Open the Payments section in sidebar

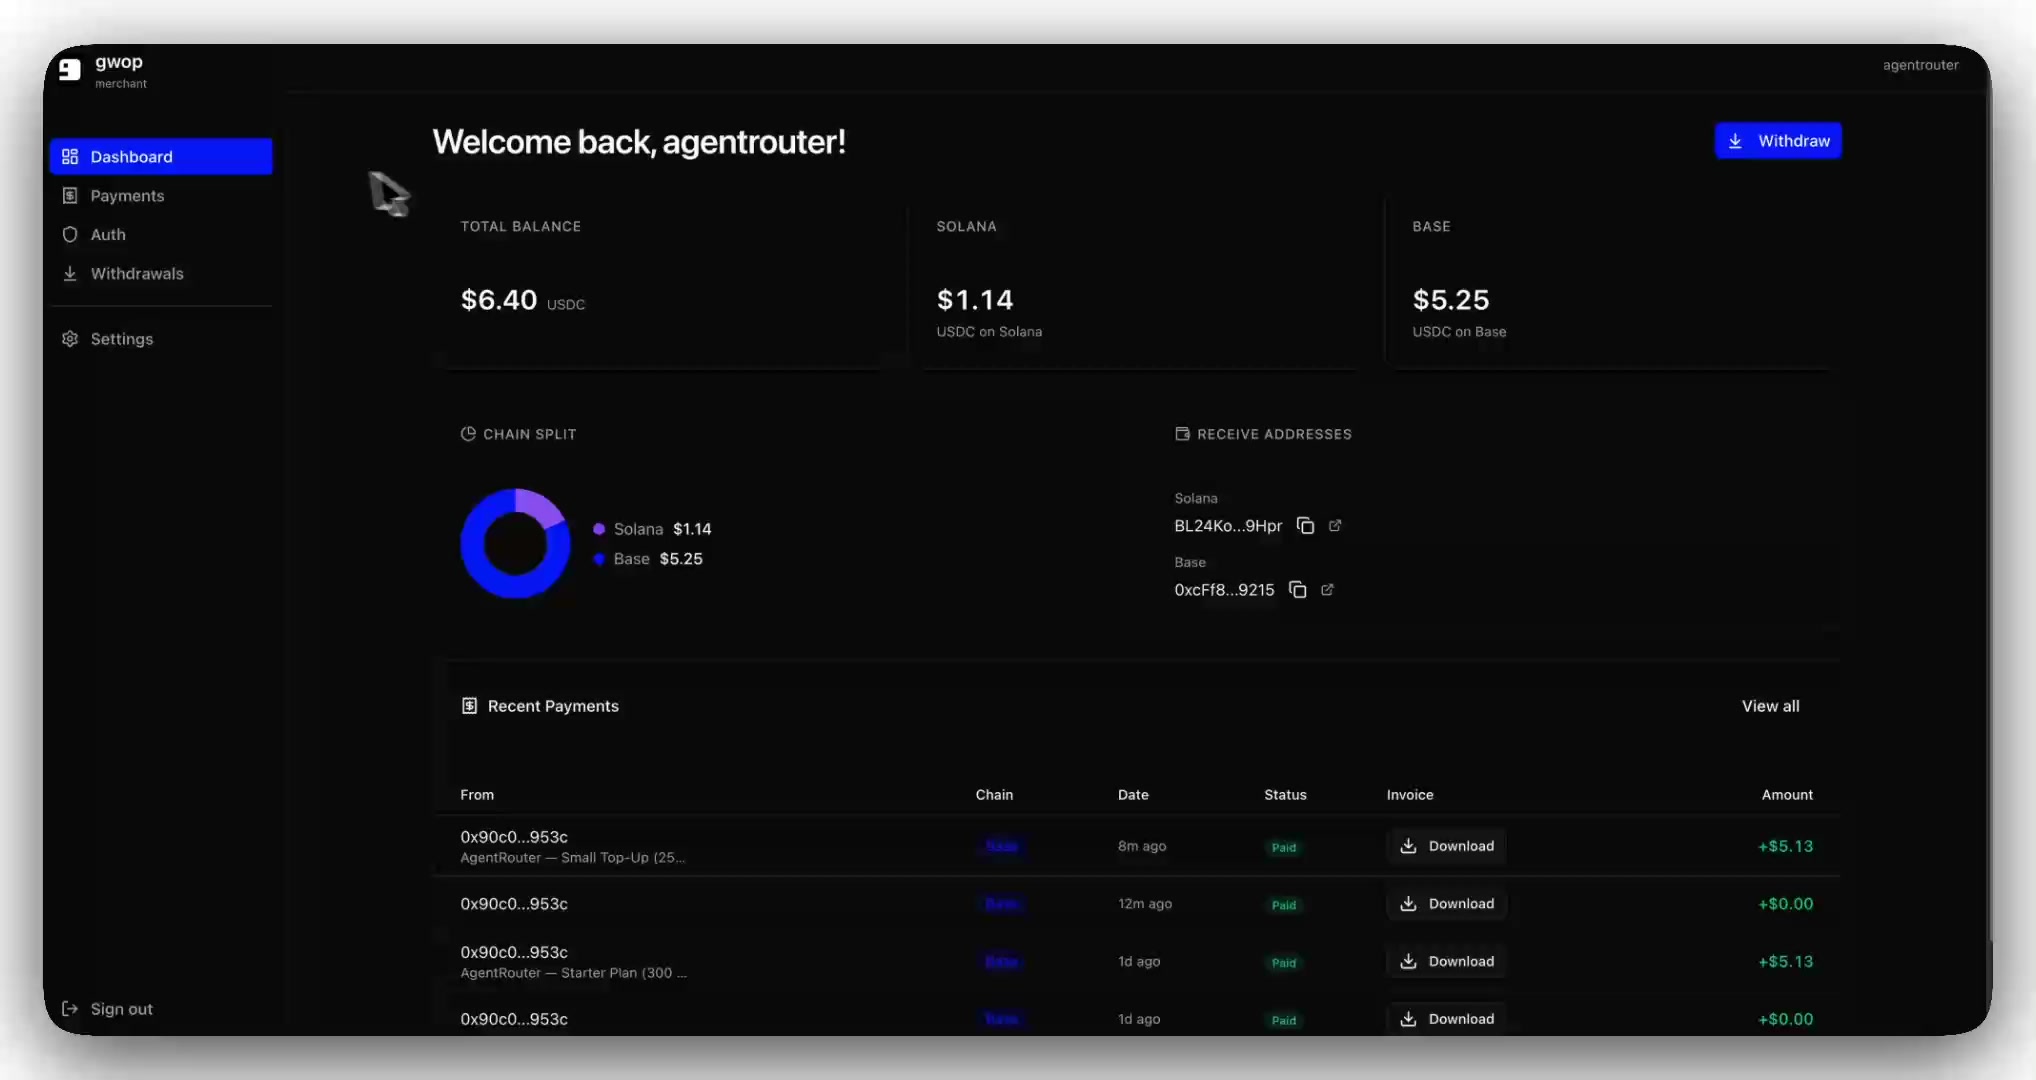pos(126,195)
